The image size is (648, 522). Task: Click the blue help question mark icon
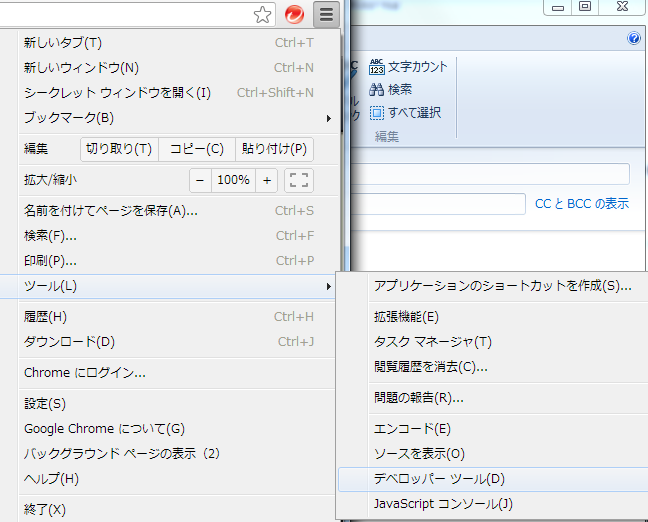pyautogui.click(x=634, y=38)
